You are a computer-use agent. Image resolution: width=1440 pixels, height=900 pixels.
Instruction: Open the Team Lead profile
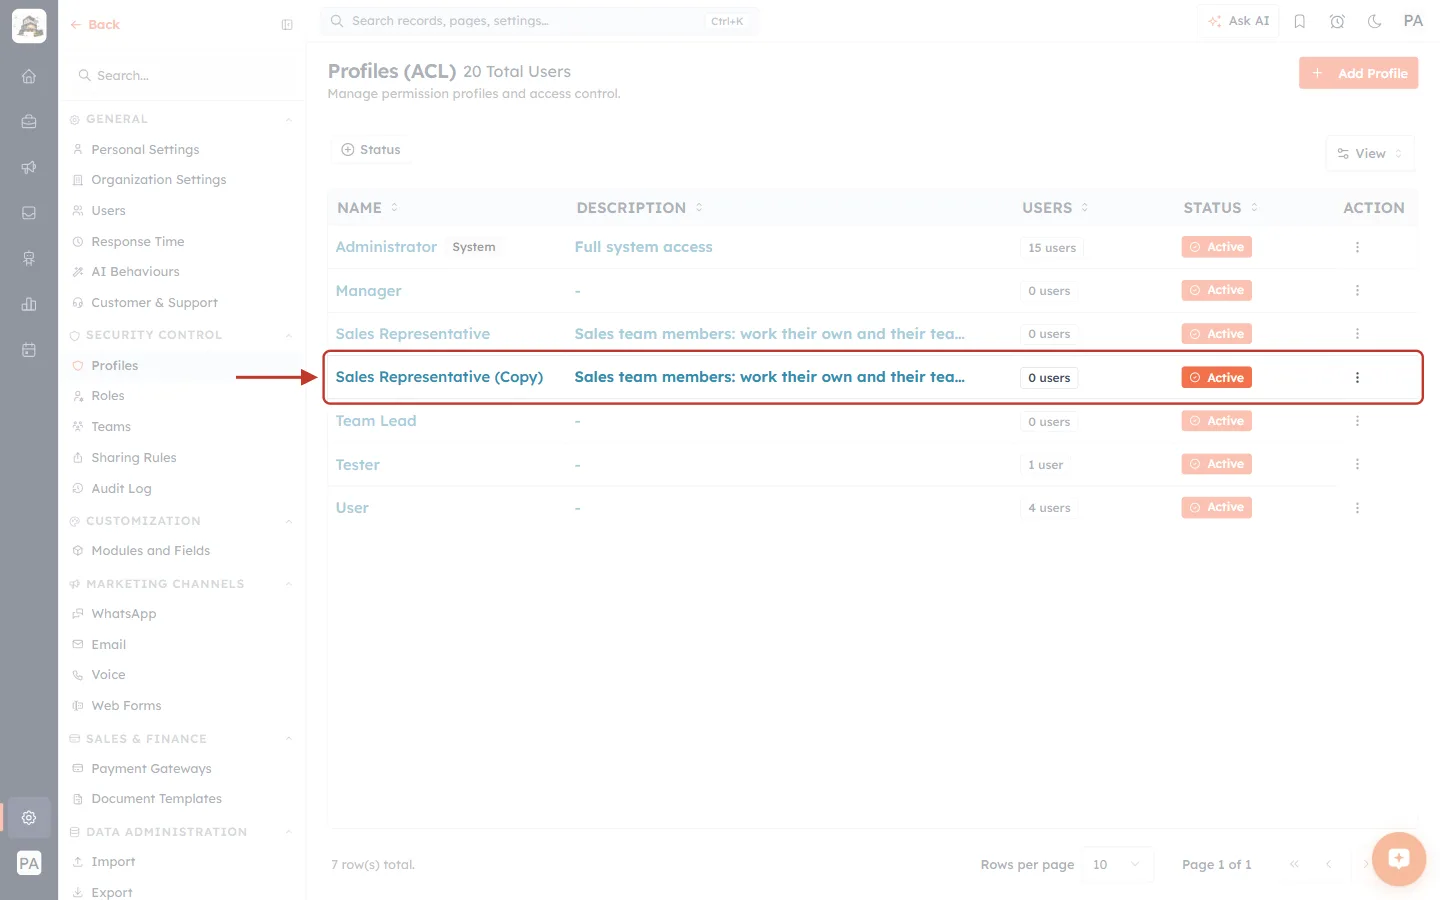[x=376, y=421]
